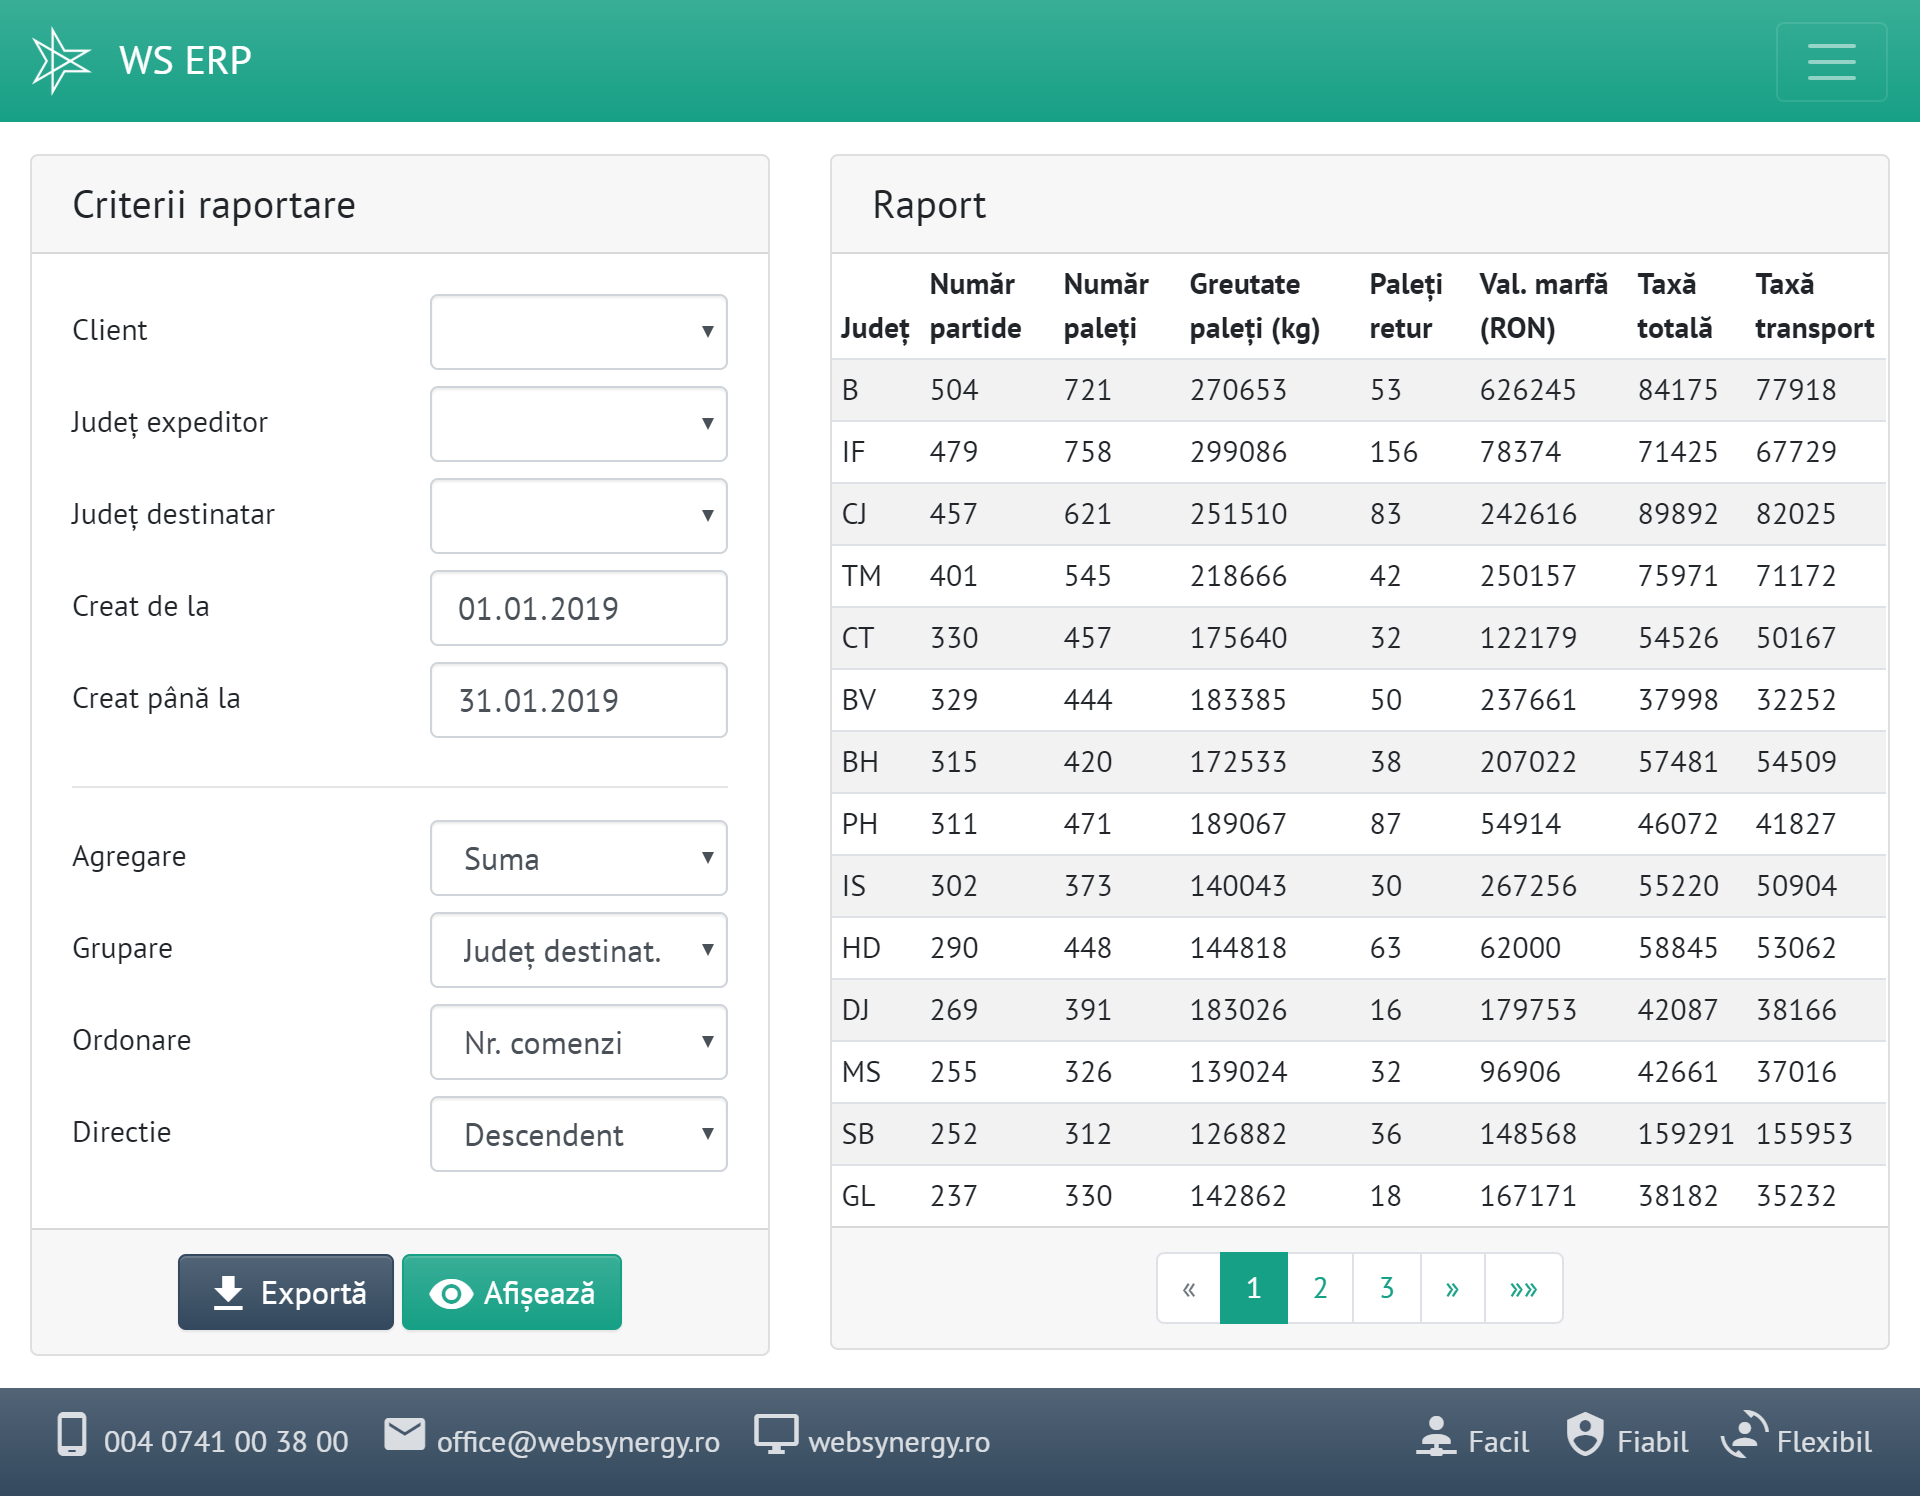Click the Facil person icon
The width and height of the screenshot is (1920, 1496).
point(1436,1436)
